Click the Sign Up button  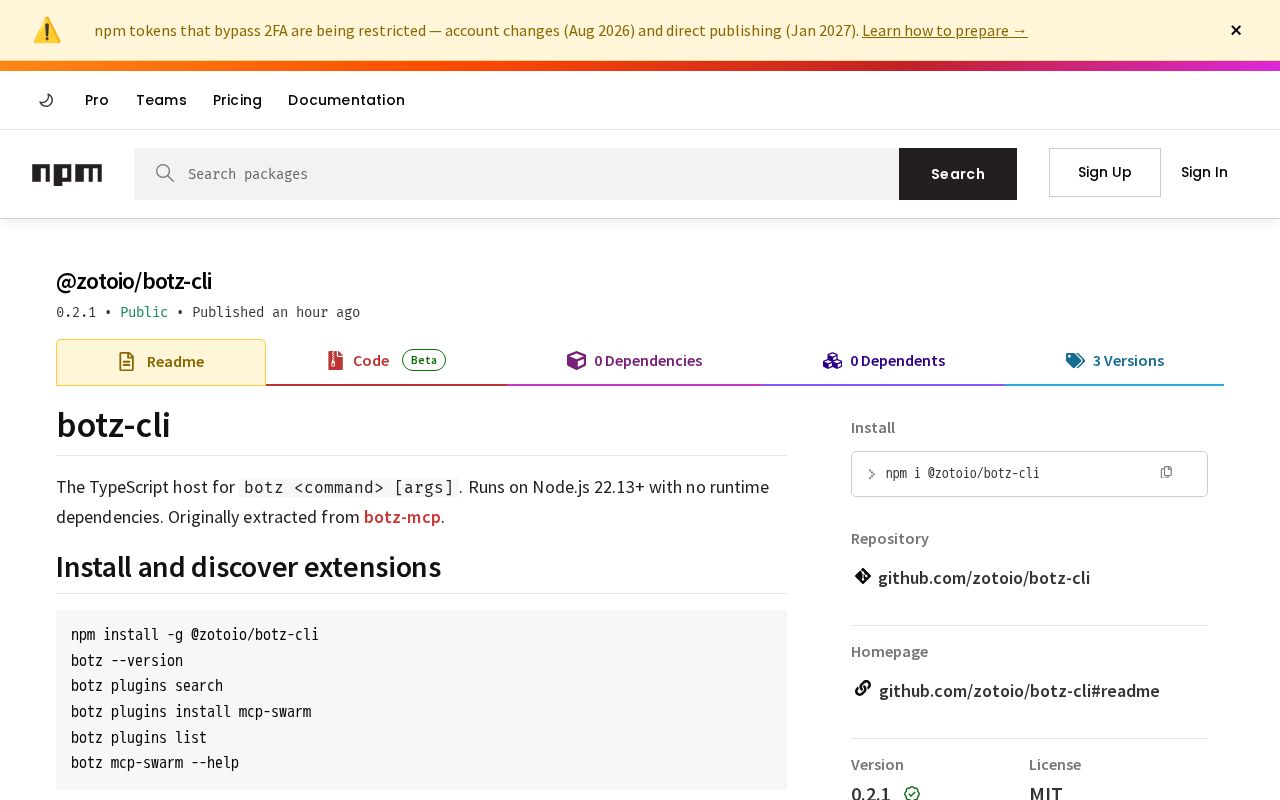point(1105,172)
